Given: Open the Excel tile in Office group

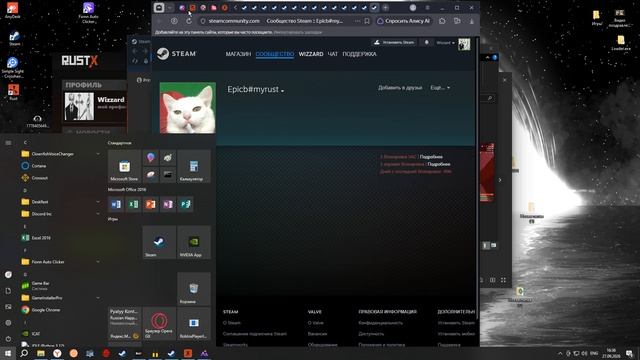Looking at the screenshot, I should [133, 204].
